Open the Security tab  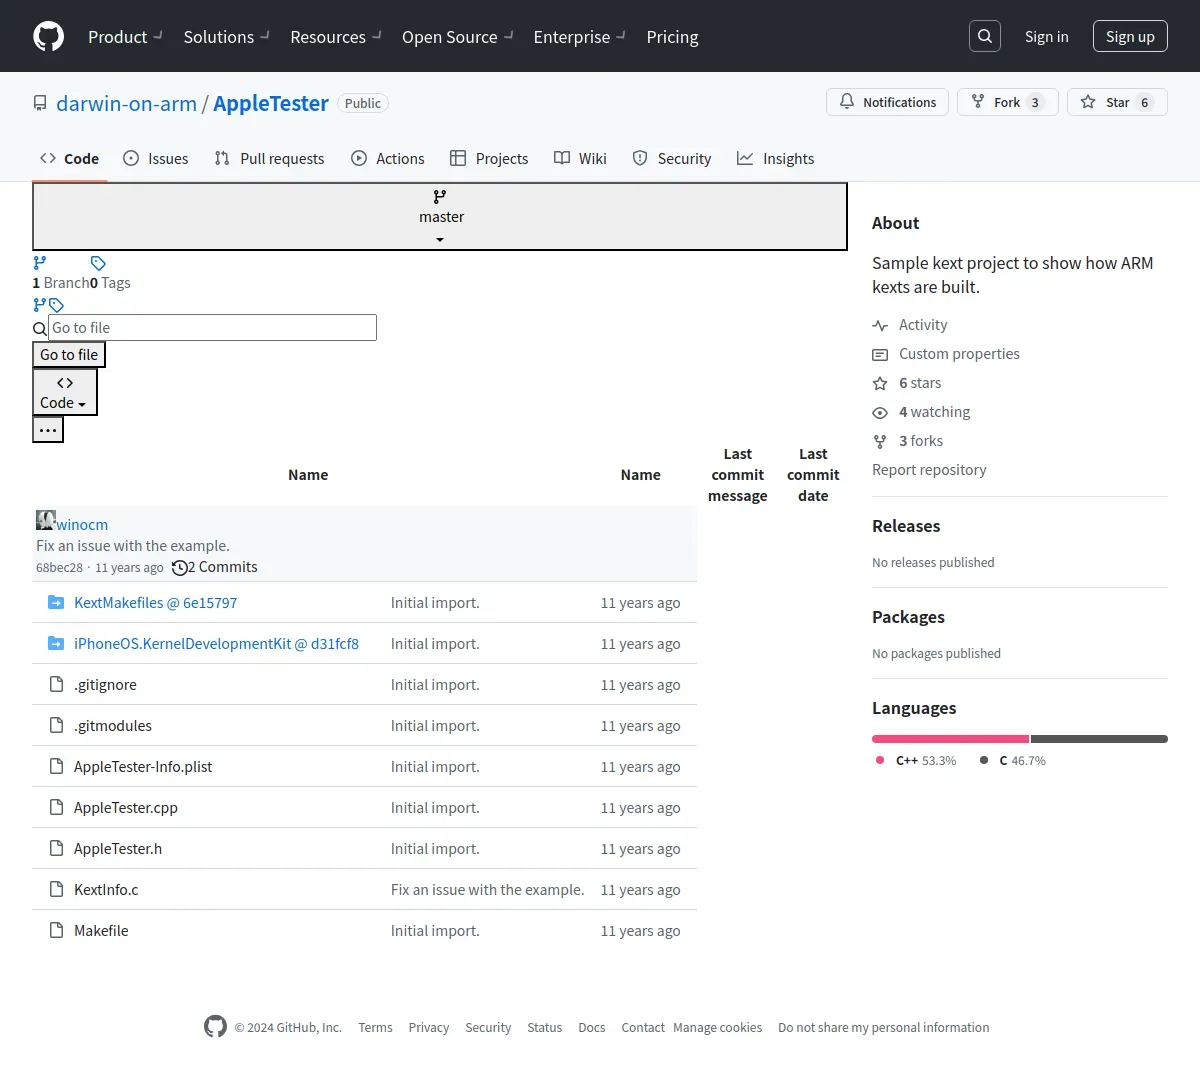[x=672, y=158]
